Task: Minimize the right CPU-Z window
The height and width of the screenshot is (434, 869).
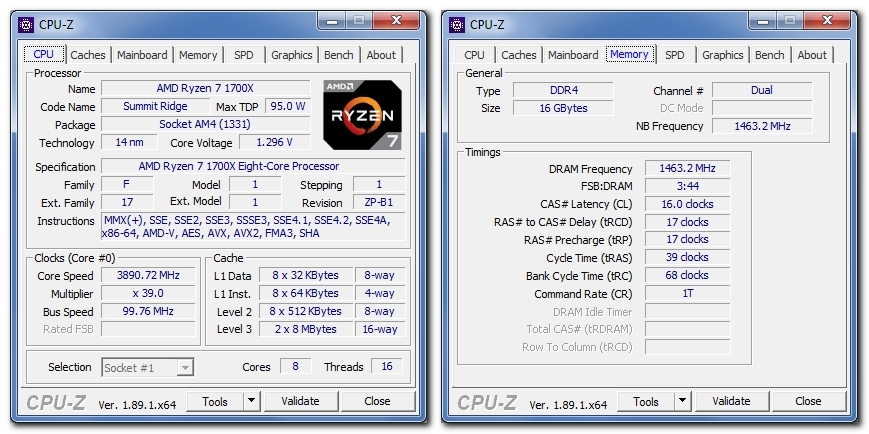Action: (763, 21)
